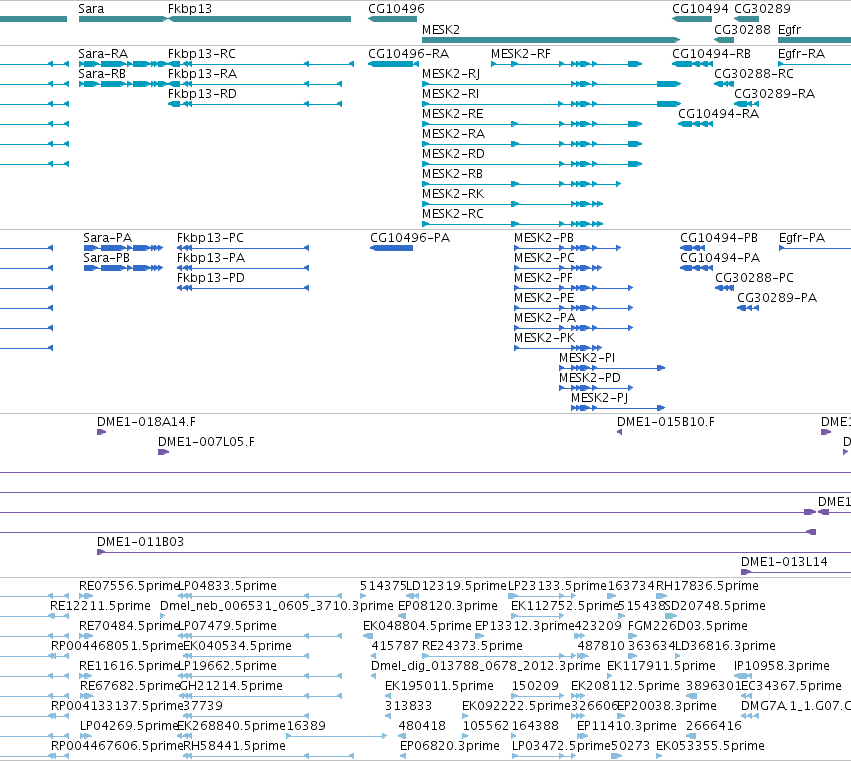Select transcript Egfr-RA

click(802, 54)
